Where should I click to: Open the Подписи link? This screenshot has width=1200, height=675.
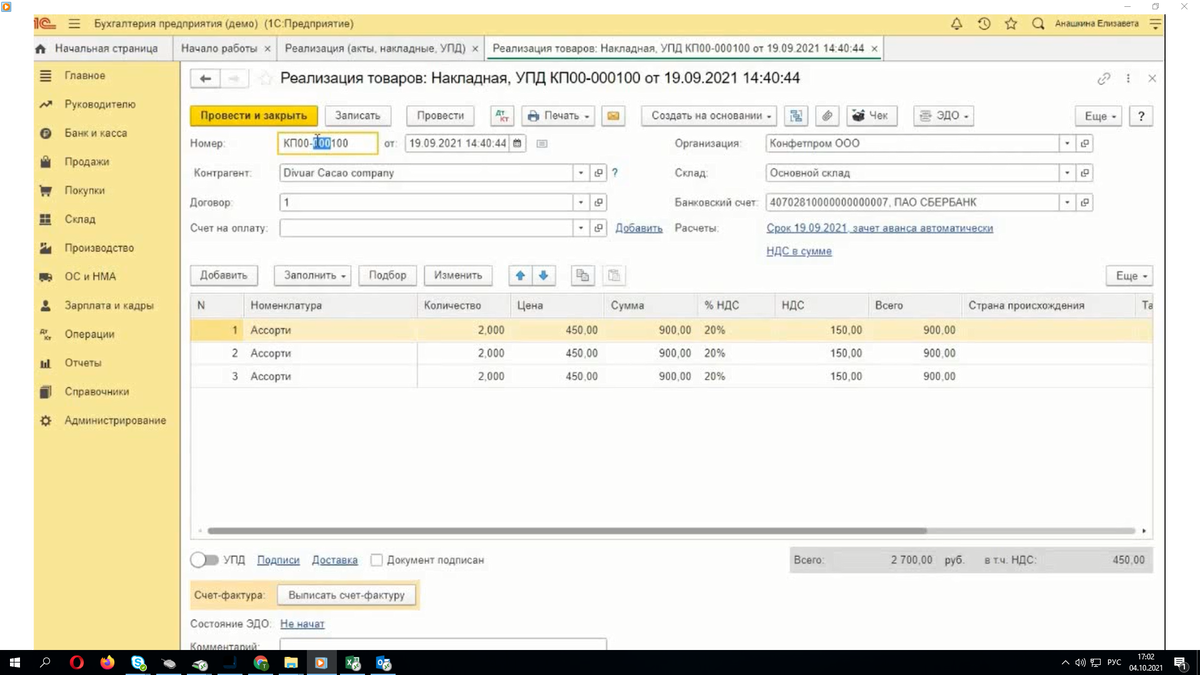coord(278,560)
